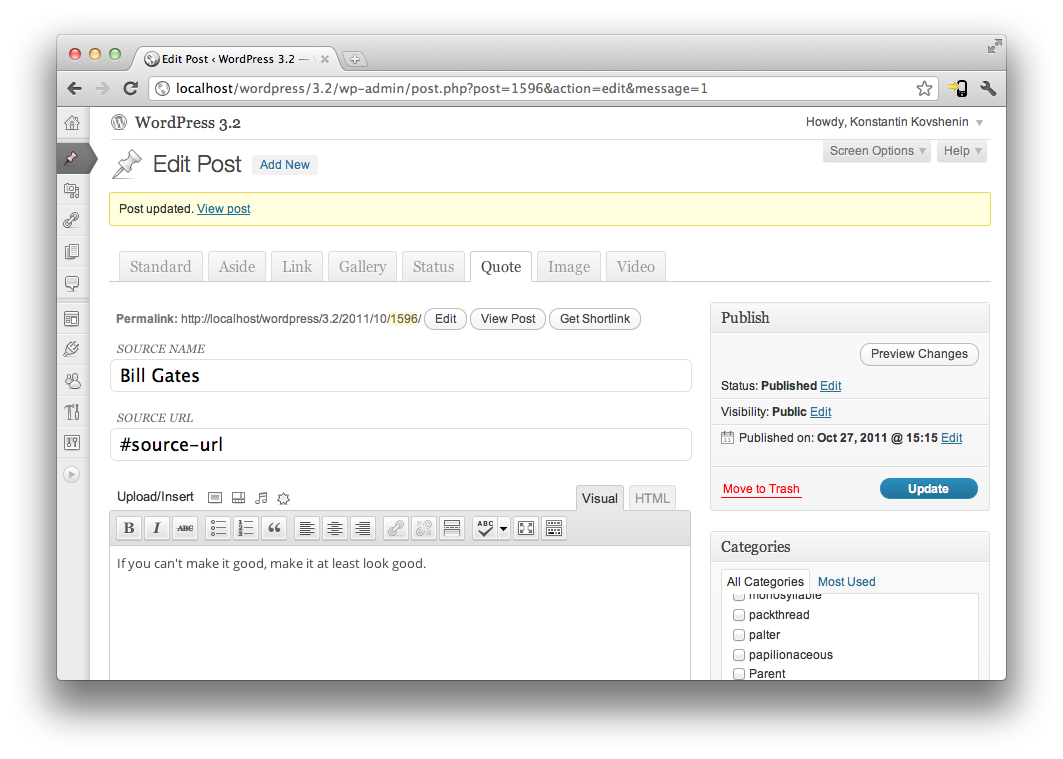Viewport: 1063px width, 759px height.
Task: Click the Unlink broken chain button
Action: click(x=424, y=528)
